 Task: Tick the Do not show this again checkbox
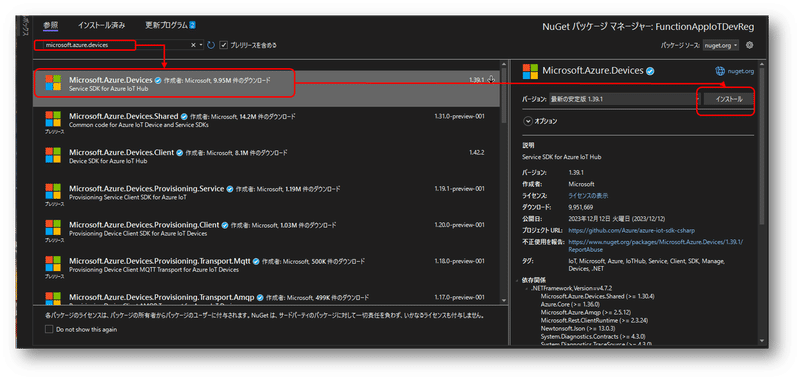(x=49, y=330)
